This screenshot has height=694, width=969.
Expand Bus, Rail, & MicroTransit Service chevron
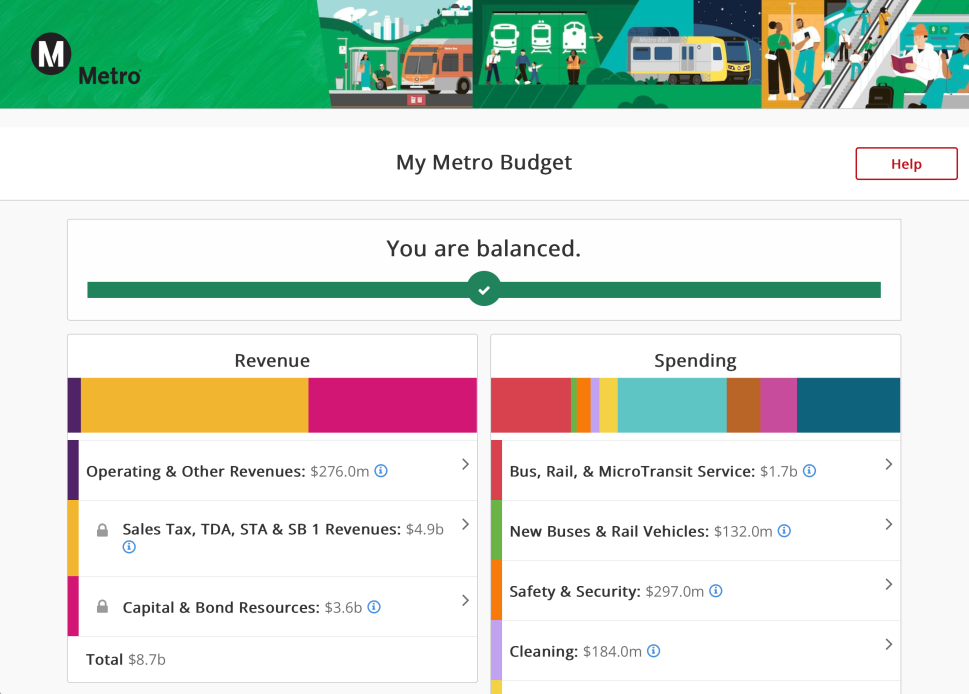(x=888, y=464)
